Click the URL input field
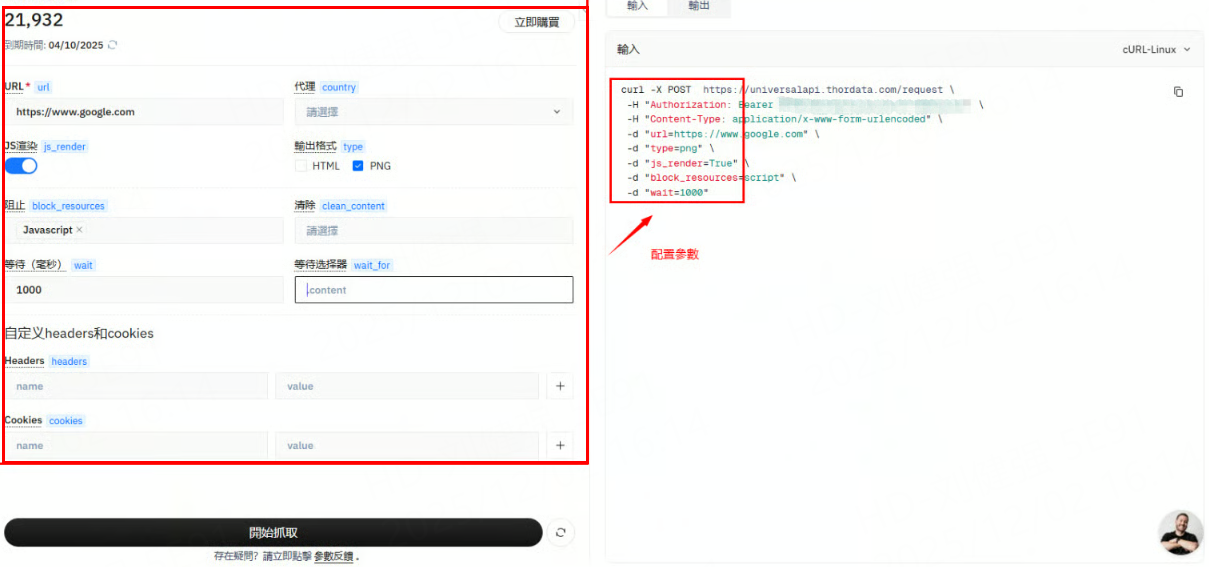This screenshot has width=1209, height=567. pyautogui.click(x=144, y=112)
